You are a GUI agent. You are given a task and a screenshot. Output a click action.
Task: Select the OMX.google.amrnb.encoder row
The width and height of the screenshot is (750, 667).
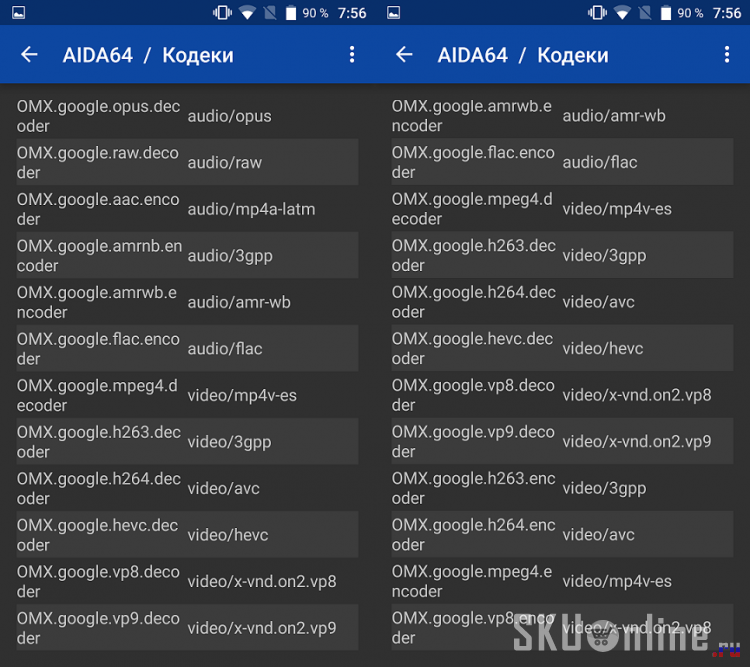click(188, 256)
